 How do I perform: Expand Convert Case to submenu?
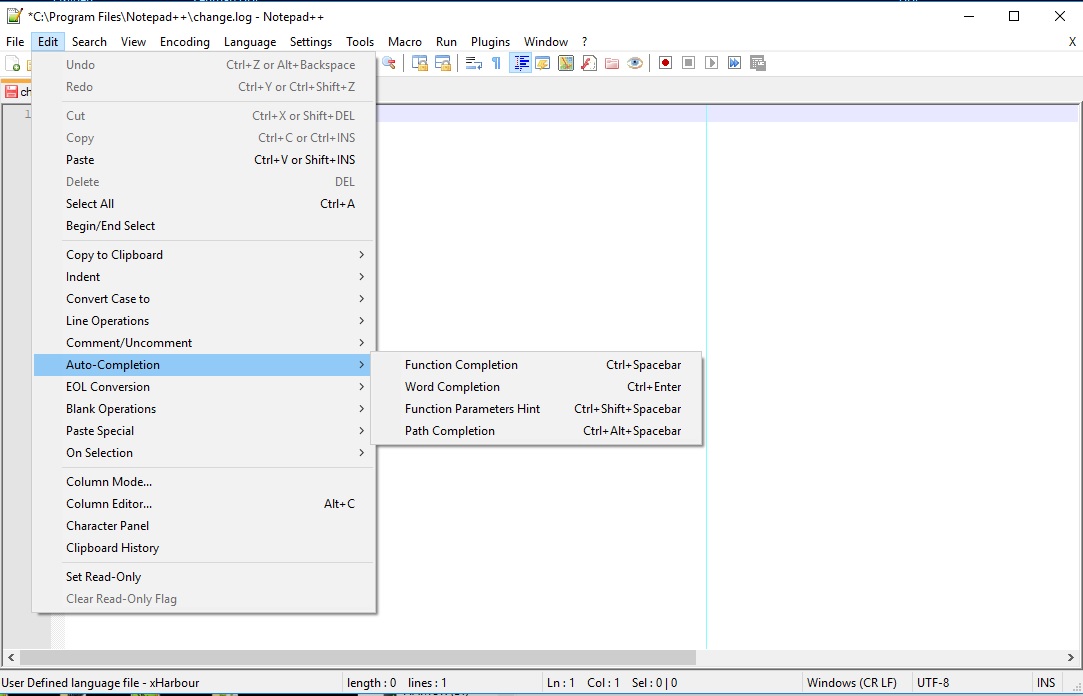204,299
